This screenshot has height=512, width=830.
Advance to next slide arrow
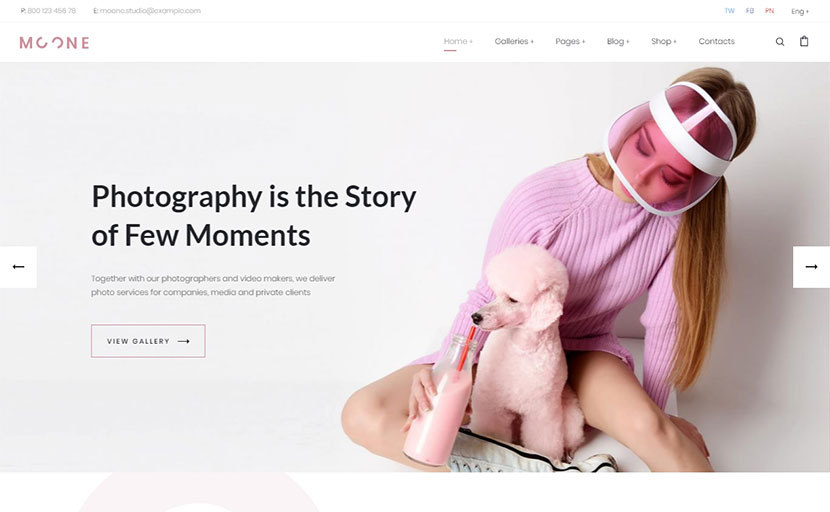pos(811,267)
